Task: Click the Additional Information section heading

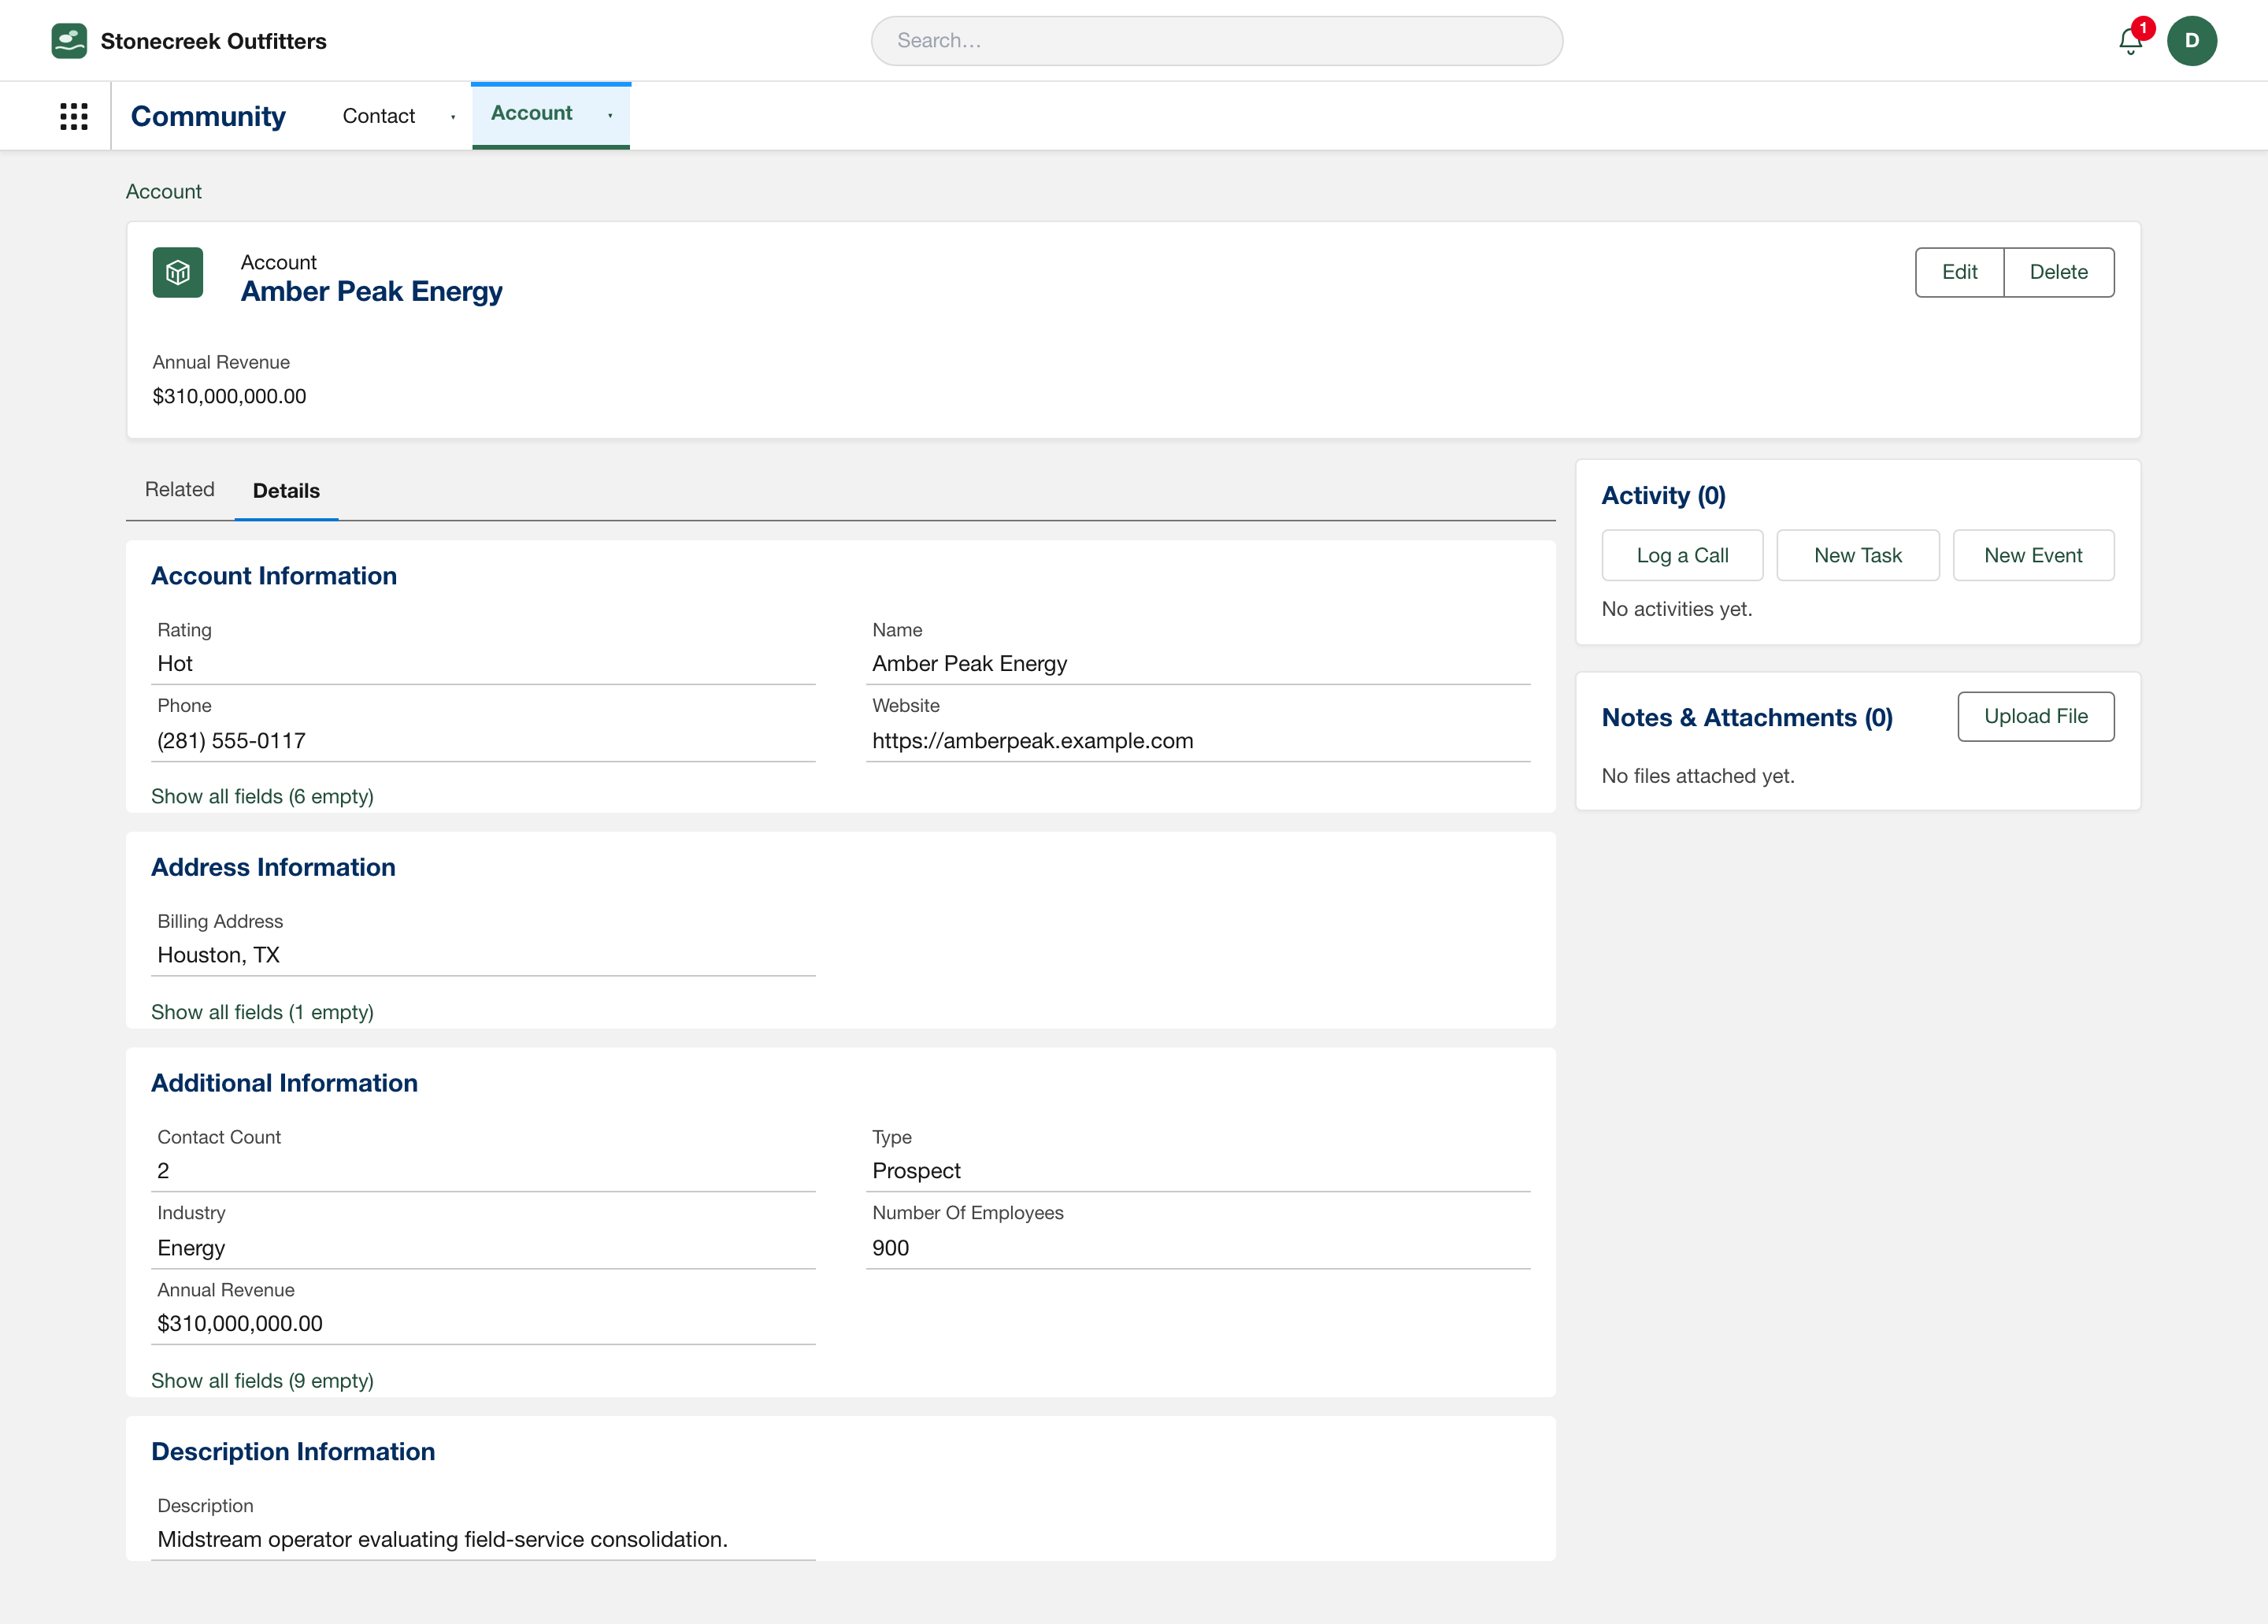Action: point(284,1083)
